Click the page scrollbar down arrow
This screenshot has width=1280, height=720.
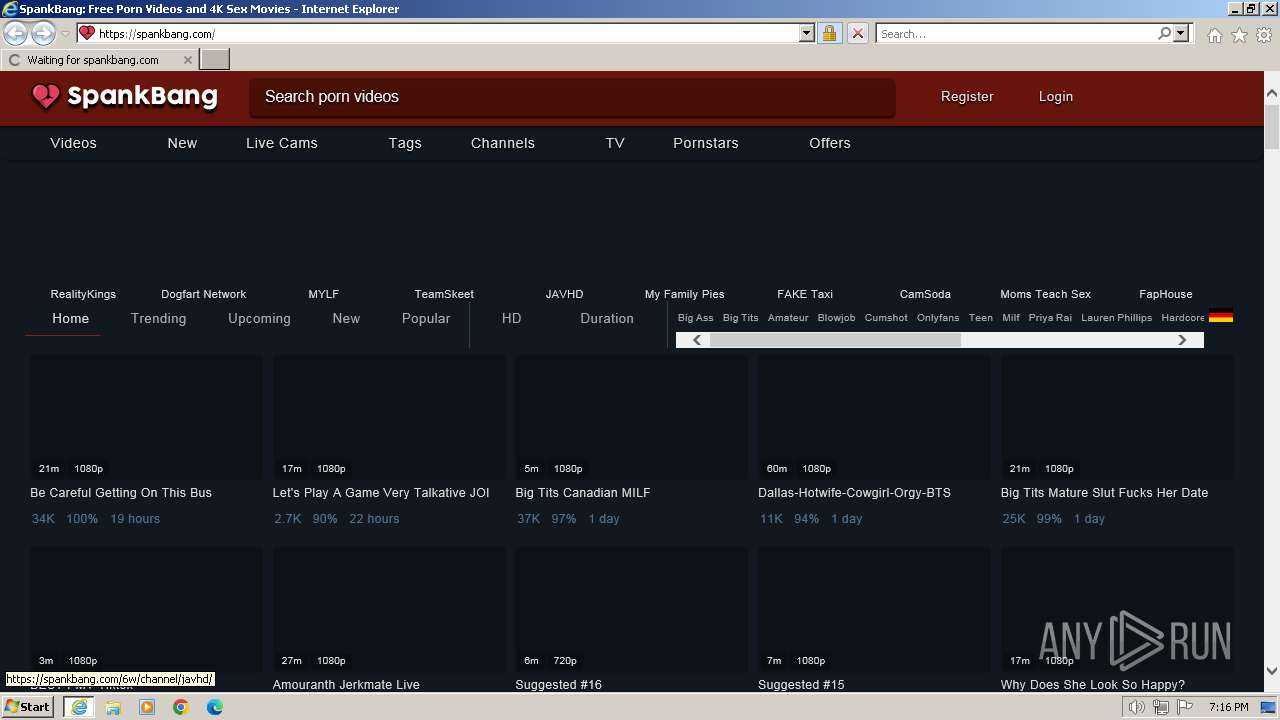click(x=1272, y=672)
